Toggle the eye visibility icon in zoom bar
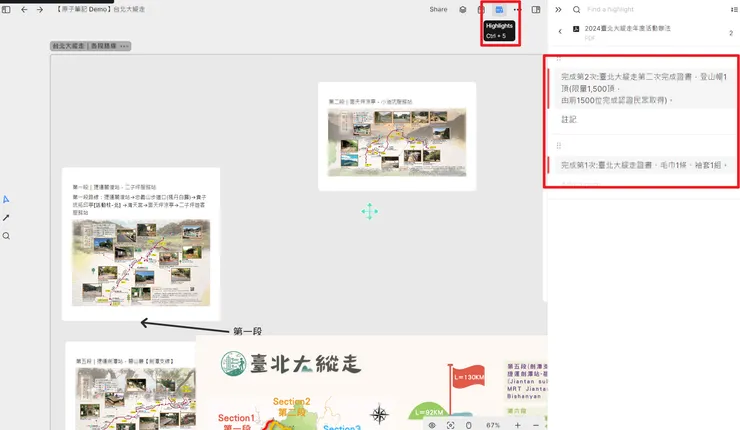The image size is (740, 430). (x=432, y=425)
